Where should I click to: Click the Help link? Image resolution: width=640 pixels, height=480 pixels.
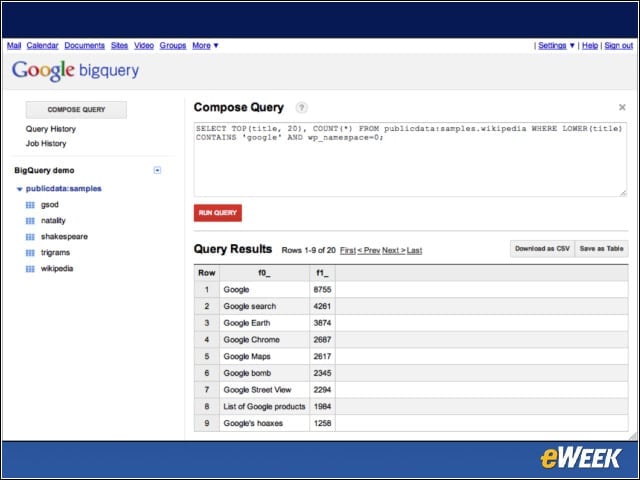pos(590,45)
